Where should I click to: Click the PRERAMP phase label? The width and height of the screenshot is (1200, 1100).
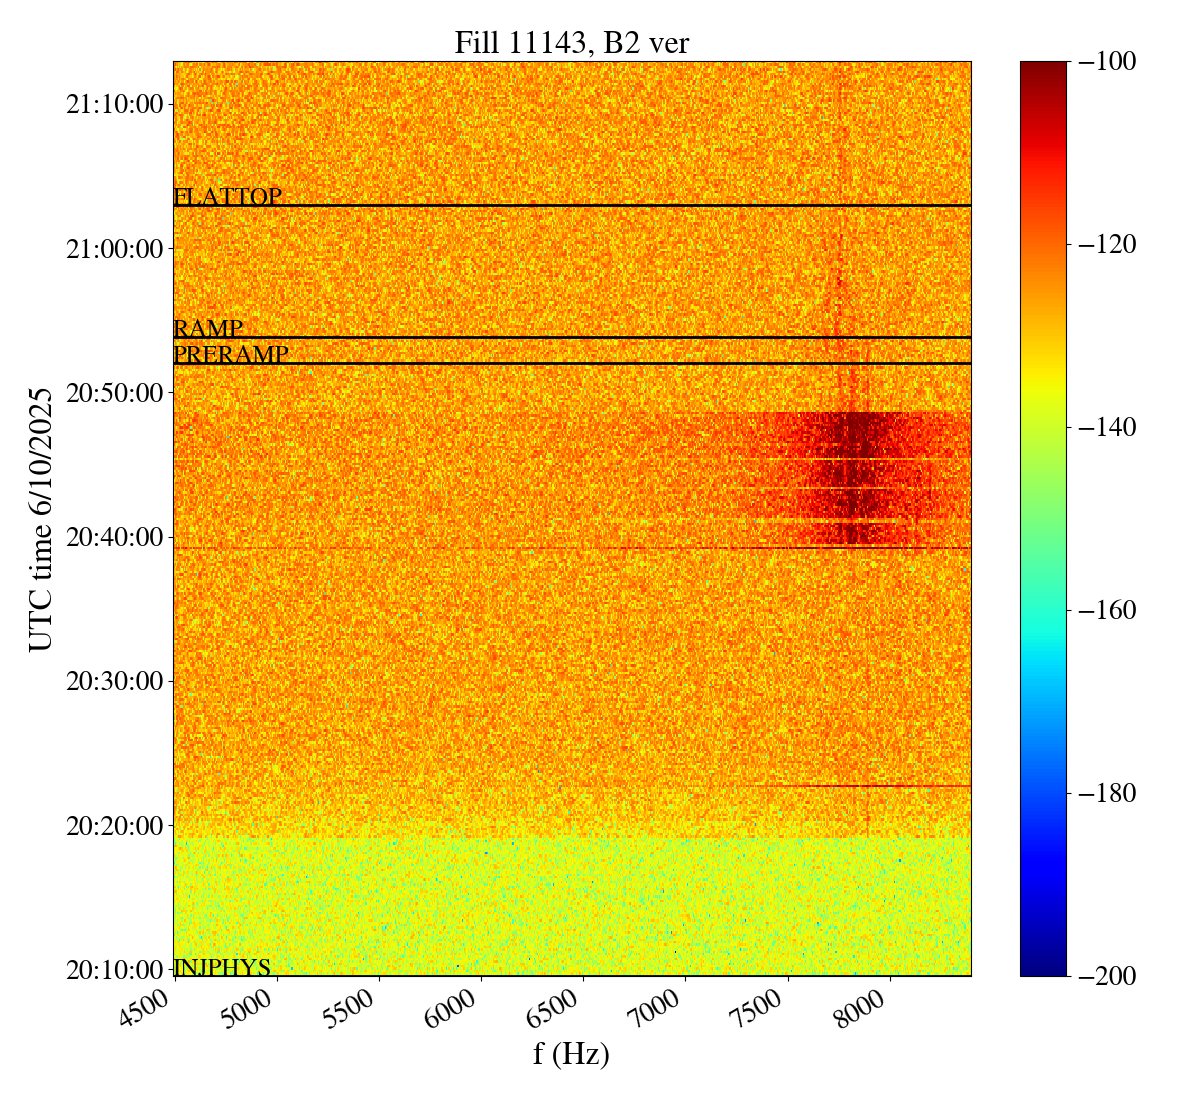click(x=231, y=355)
